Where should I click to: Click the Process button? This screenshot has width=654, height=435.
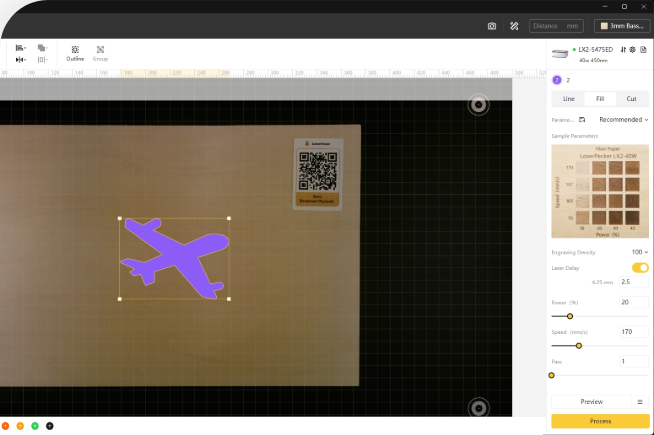point(600,421)
